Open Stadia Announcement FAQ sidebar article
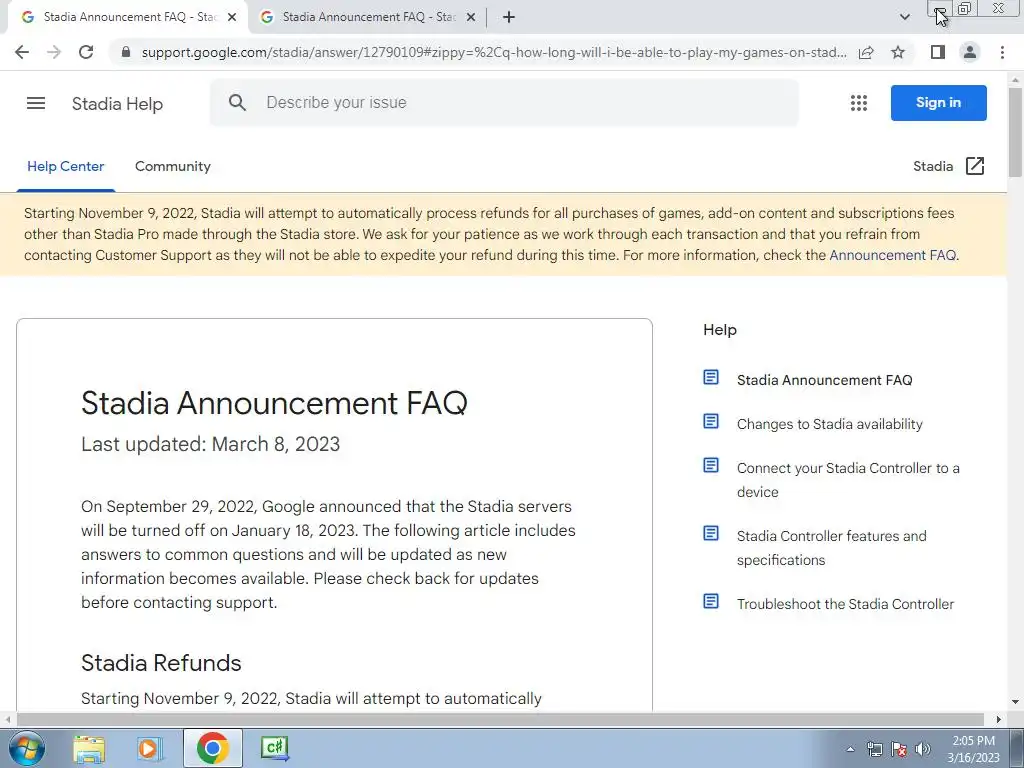1024x768 pixels. coord(824,380)
